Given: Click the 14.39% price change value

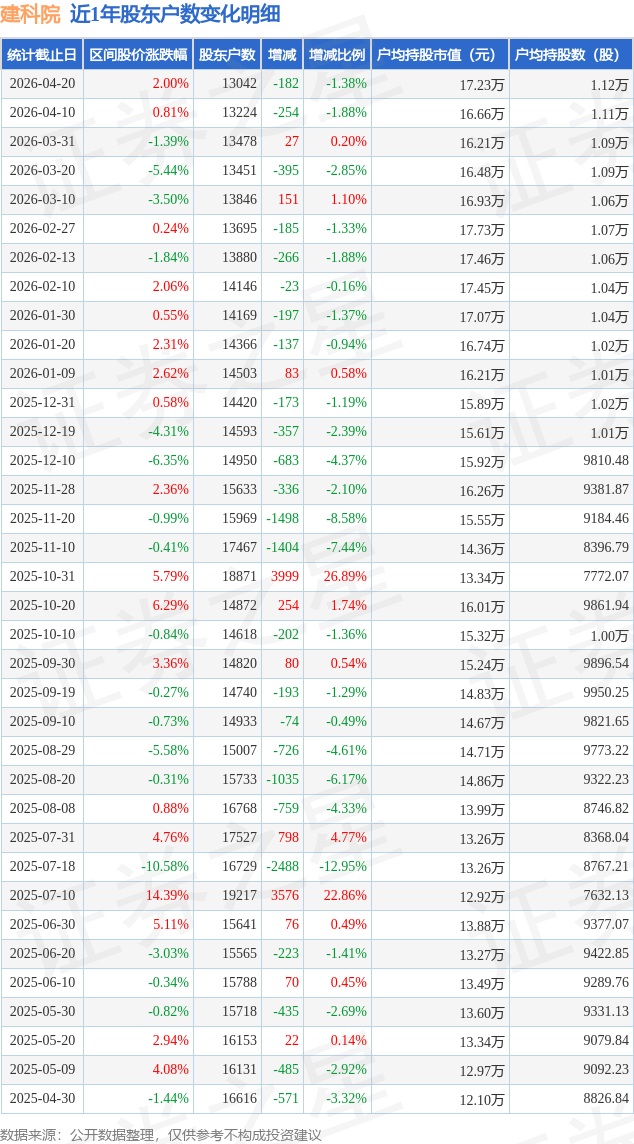Looking at the screenshot, I should (x=167, y=895).
